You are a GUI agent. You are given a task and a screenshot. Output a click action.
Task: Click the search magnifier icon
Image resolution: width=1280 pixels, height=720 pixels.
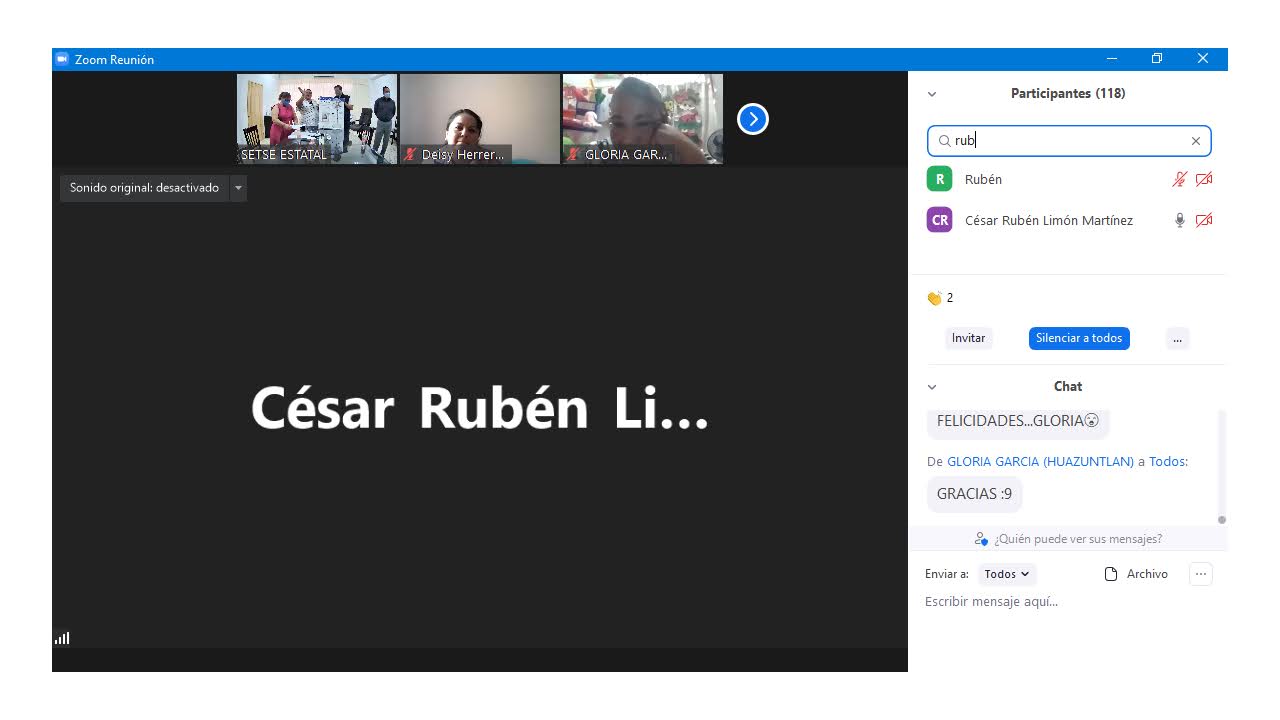(x=944, y=141)
